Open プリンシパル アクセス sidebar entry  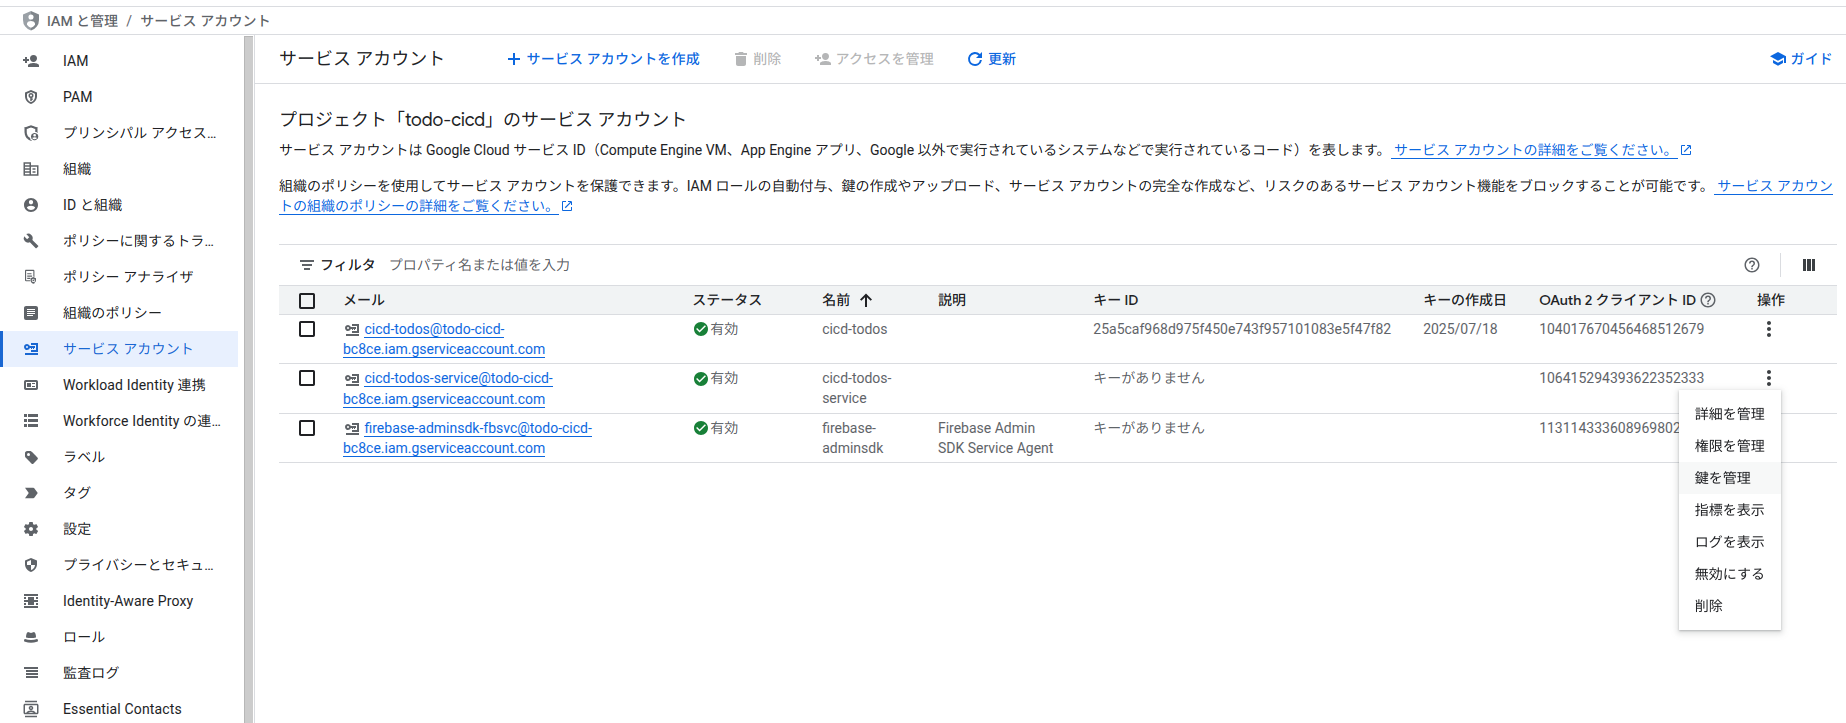[x=120, y=133]
